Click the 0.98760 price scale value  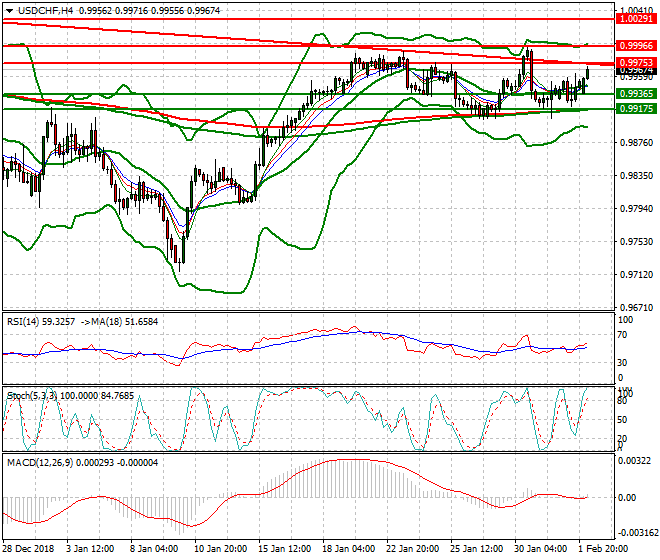pyautogui.click(x=636, y=143)
